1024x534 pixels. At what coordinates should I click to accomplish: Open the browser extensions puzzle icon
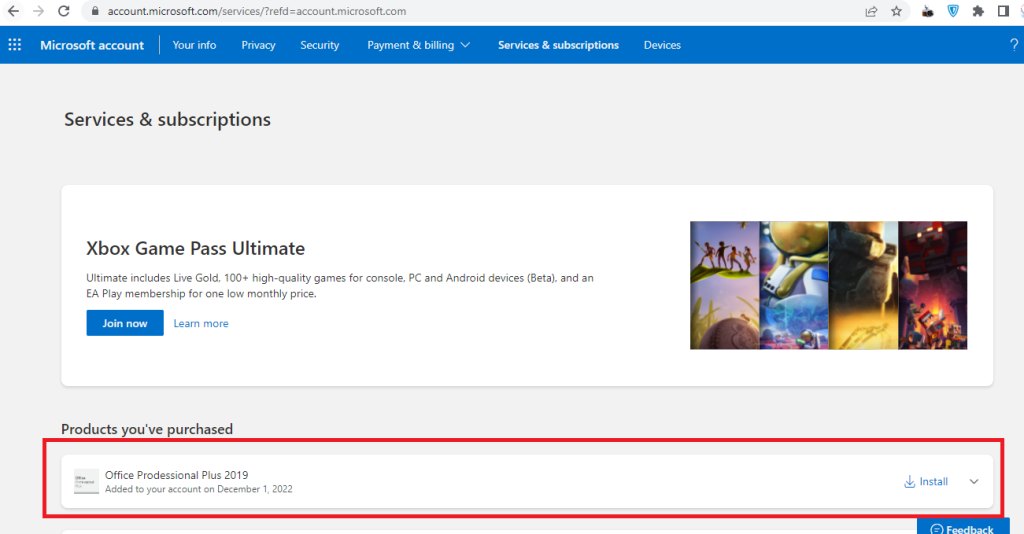pyautogui.click(x=977, y=11)
